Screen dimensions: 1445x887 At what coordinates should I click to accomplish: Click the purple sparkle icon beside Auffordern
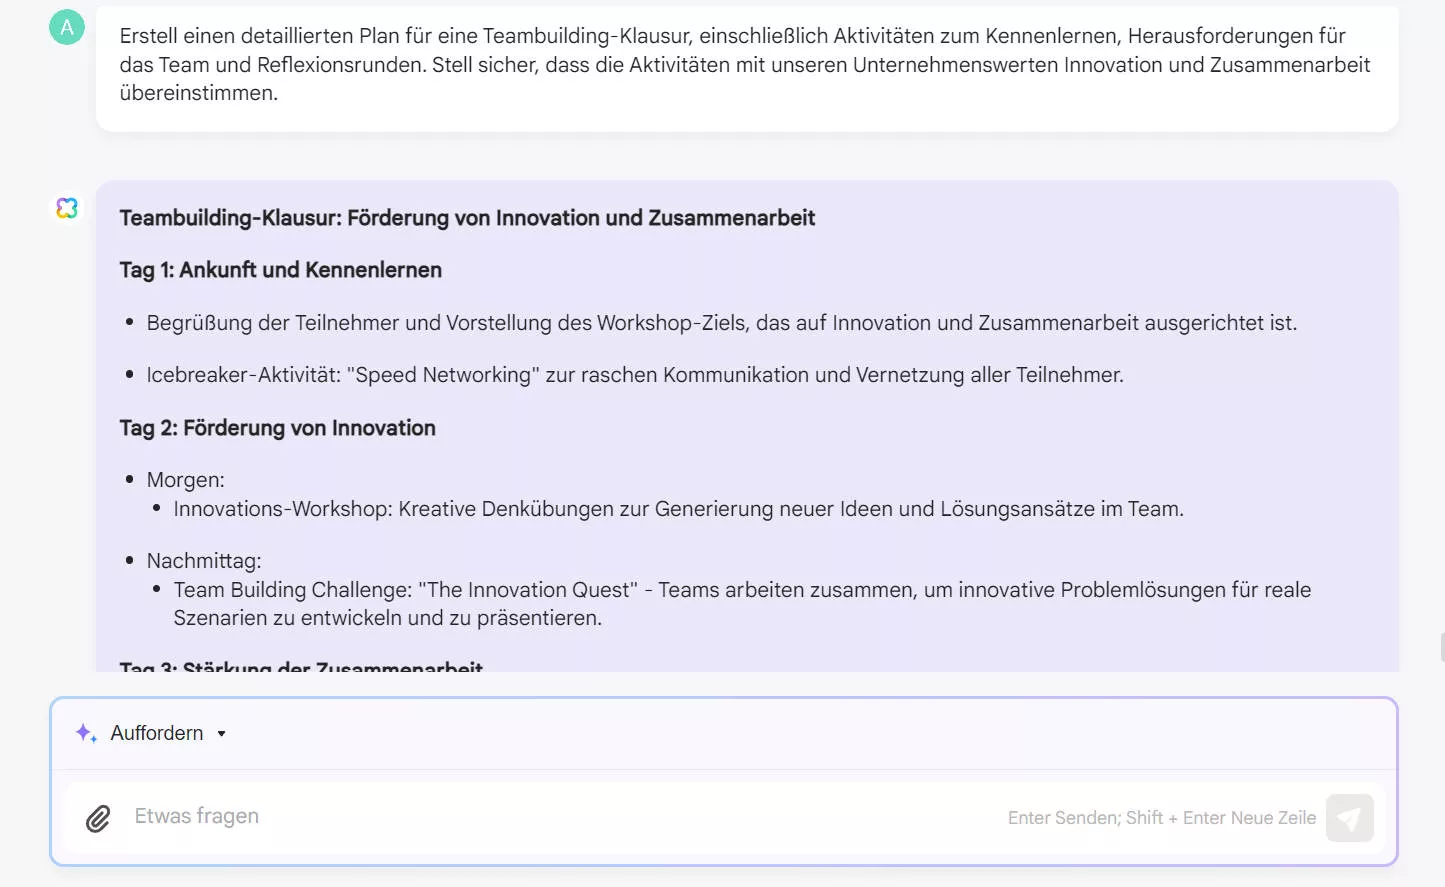[x=84, y=733]
